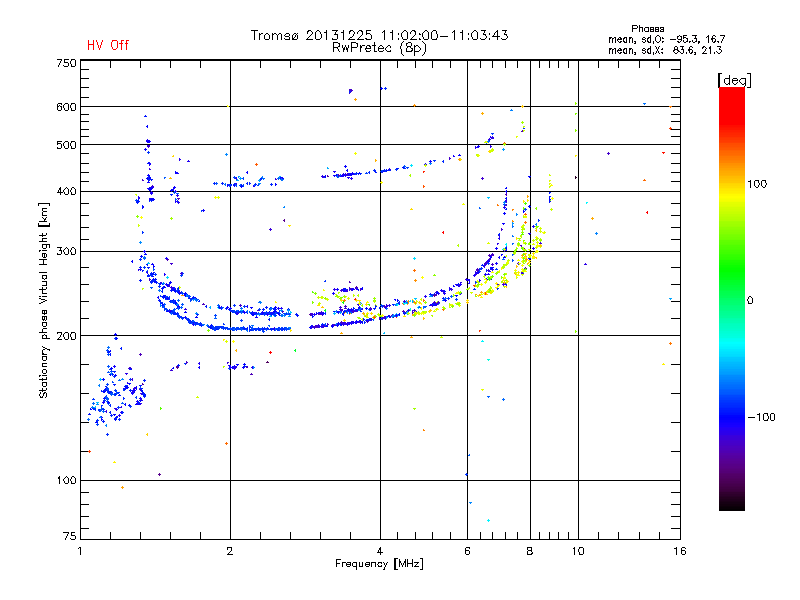The width and height of the screenshot is (800, 600).
Task: Click the 'RwPretec (8p)' subtitle
Action: 379,48
